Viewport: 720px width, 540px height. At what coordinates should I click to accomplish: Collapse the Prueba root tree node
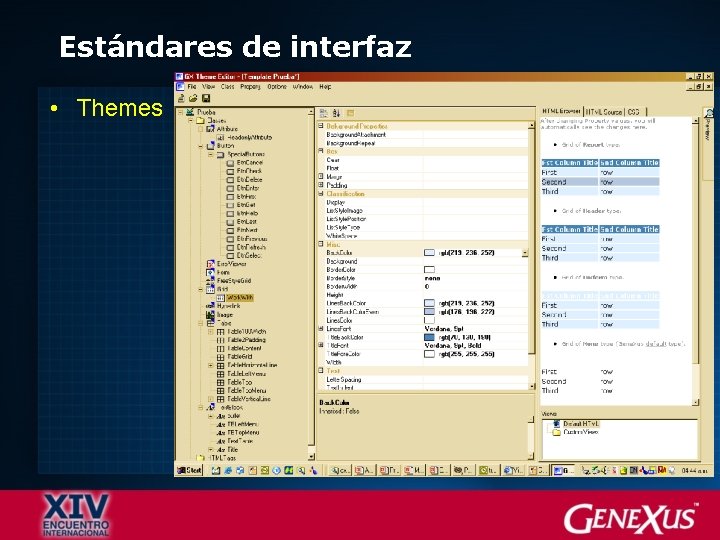(180, 112)
